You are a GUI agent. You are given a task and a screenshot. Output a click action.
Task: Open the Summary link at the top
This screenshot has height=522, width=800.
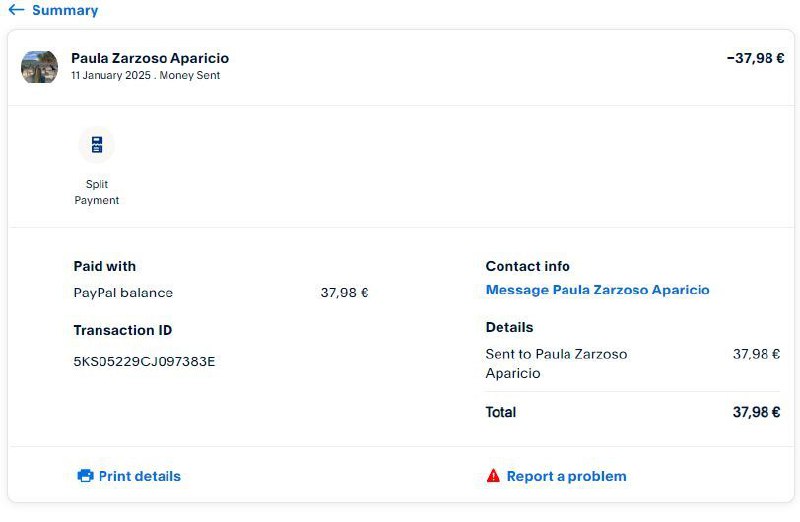tap(65, 10)
